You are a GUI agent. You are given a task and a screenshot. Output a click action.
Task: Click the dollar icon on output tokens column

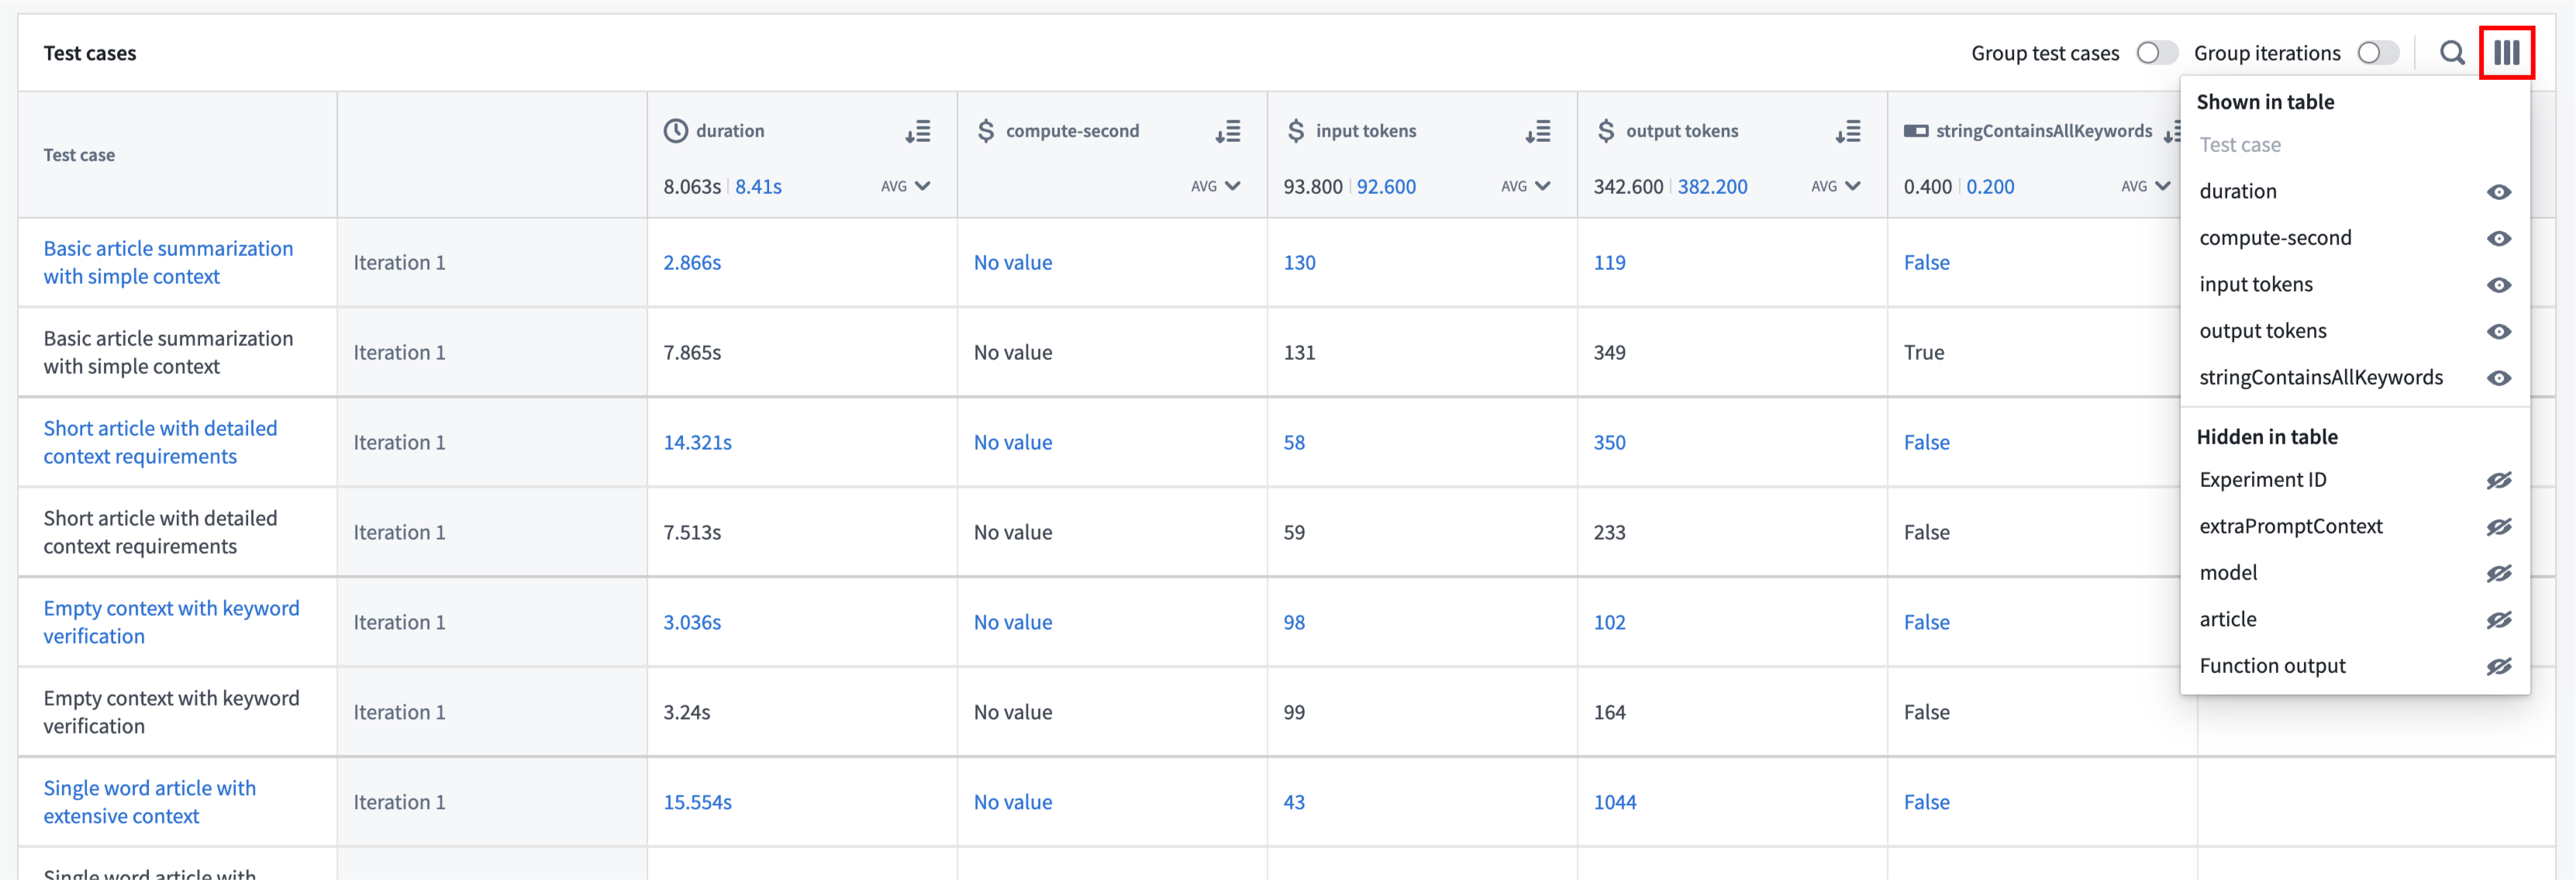pyautogui.click(x=1605, y=130)
